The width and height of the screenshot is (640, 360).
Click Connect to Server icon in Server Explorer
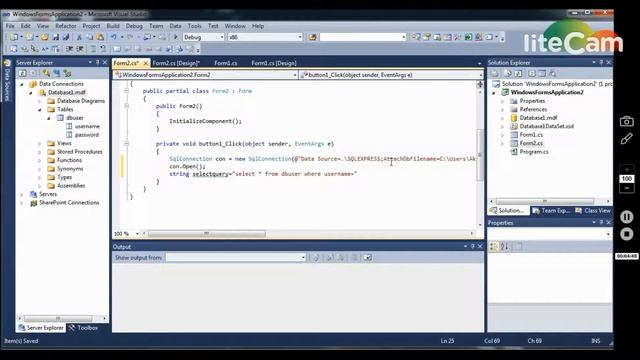(x=57, y=73)
